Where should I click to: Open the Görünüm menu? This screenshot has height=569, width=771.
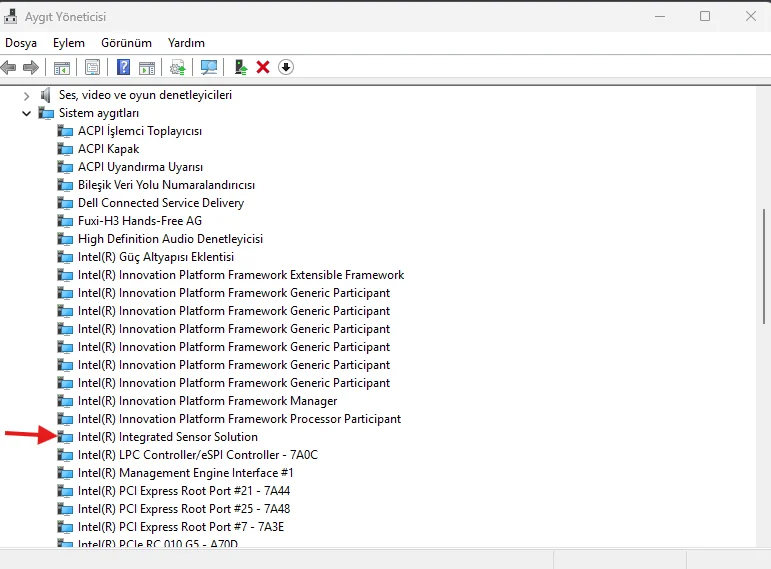(x=126, y=43)
